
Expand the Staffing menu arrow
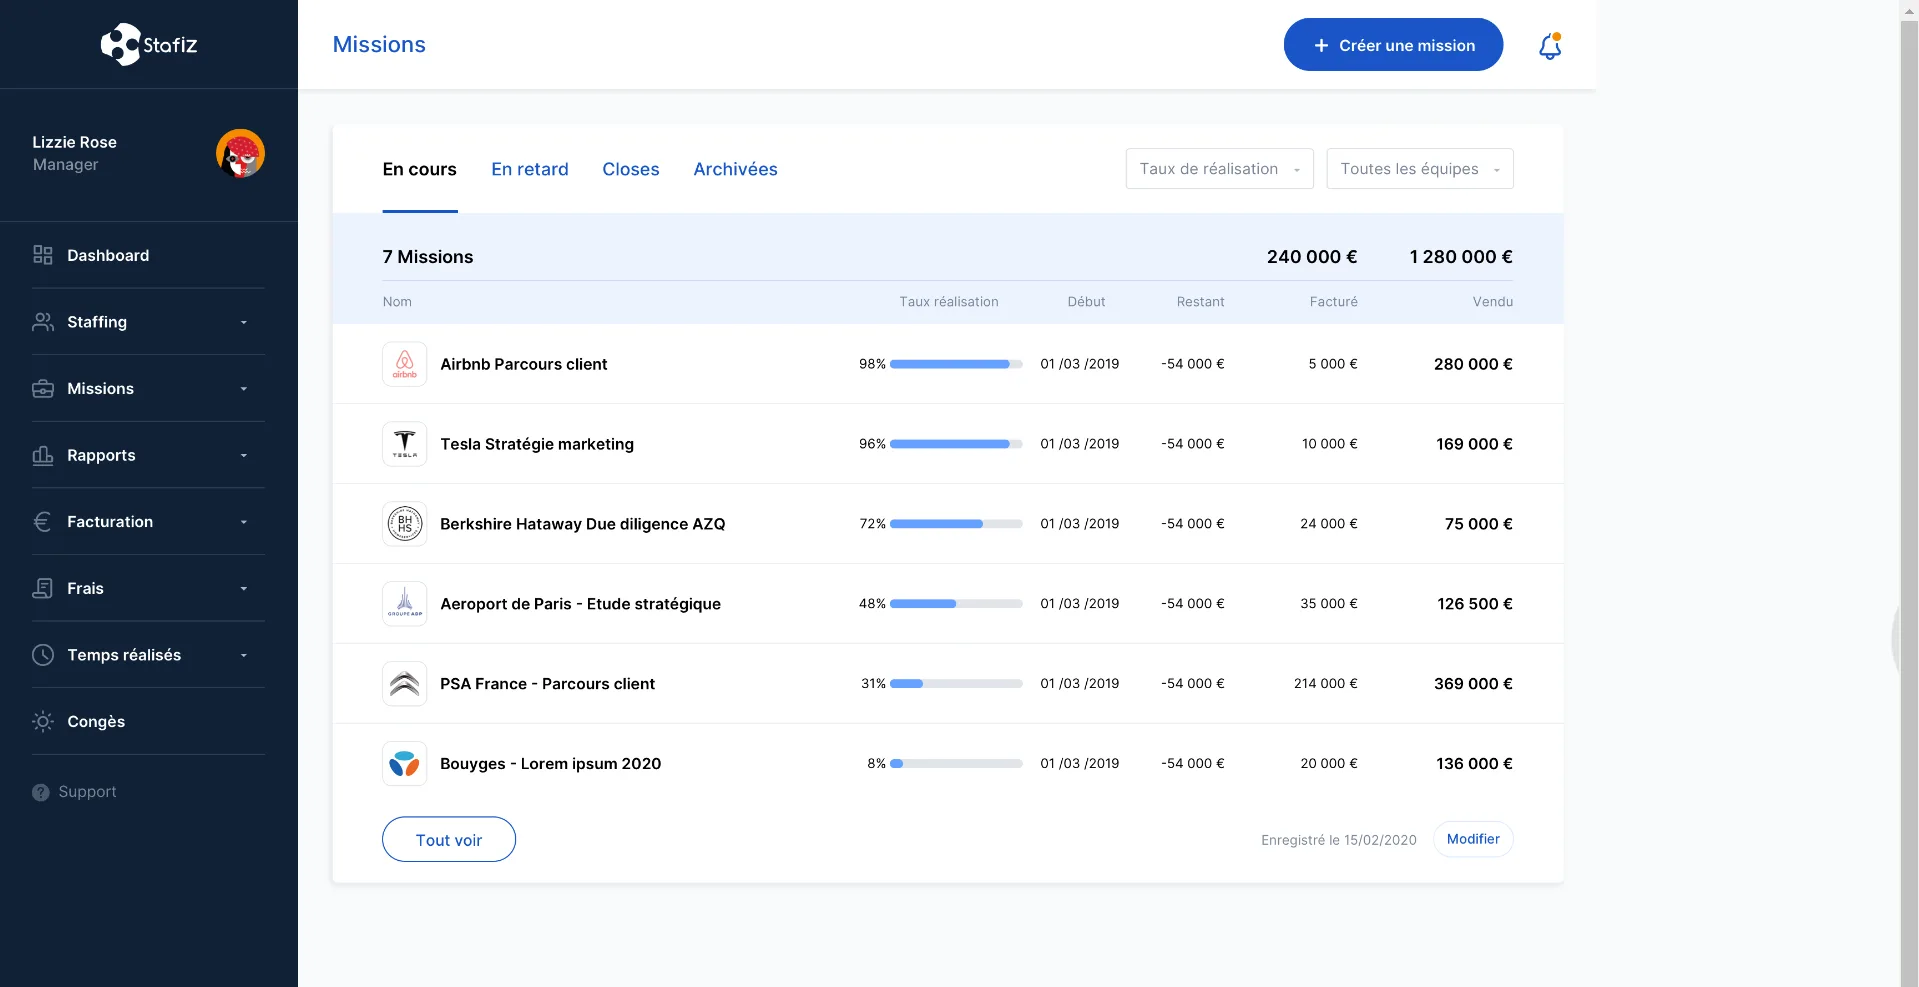click(244, 322)
